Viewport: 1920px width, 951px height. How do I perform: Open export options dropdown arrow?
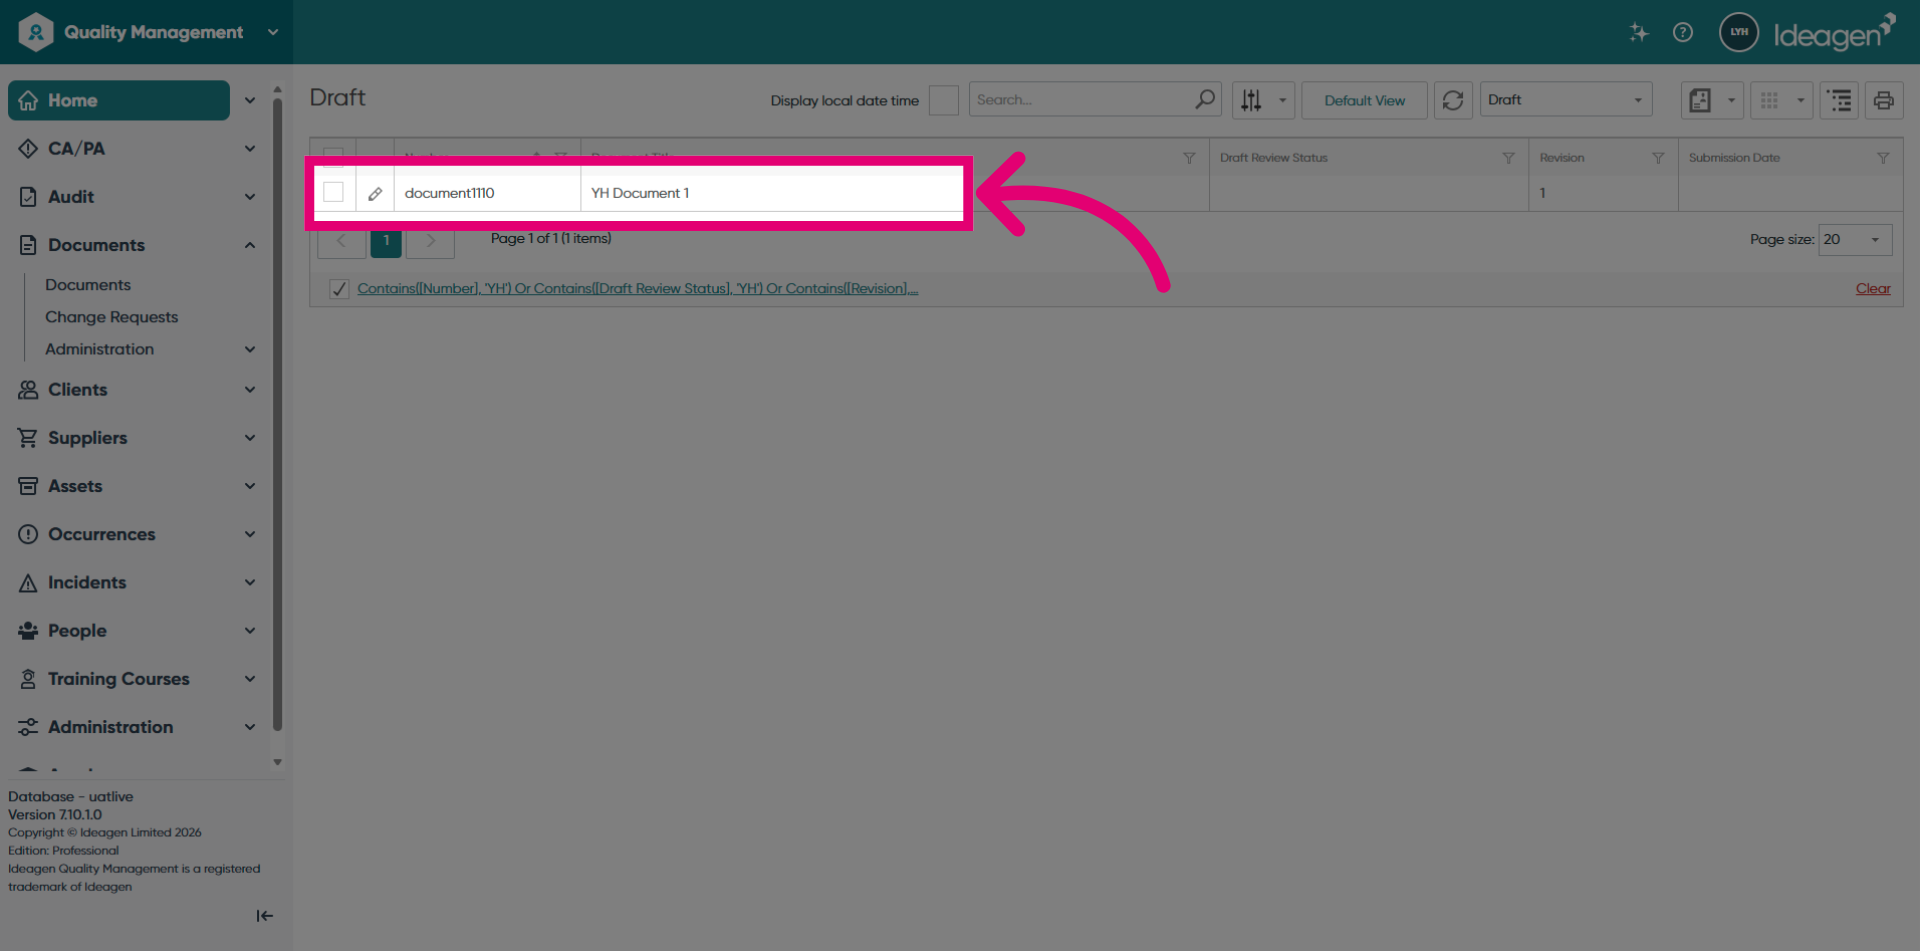pyautogui.click(x=1731, y=100)
